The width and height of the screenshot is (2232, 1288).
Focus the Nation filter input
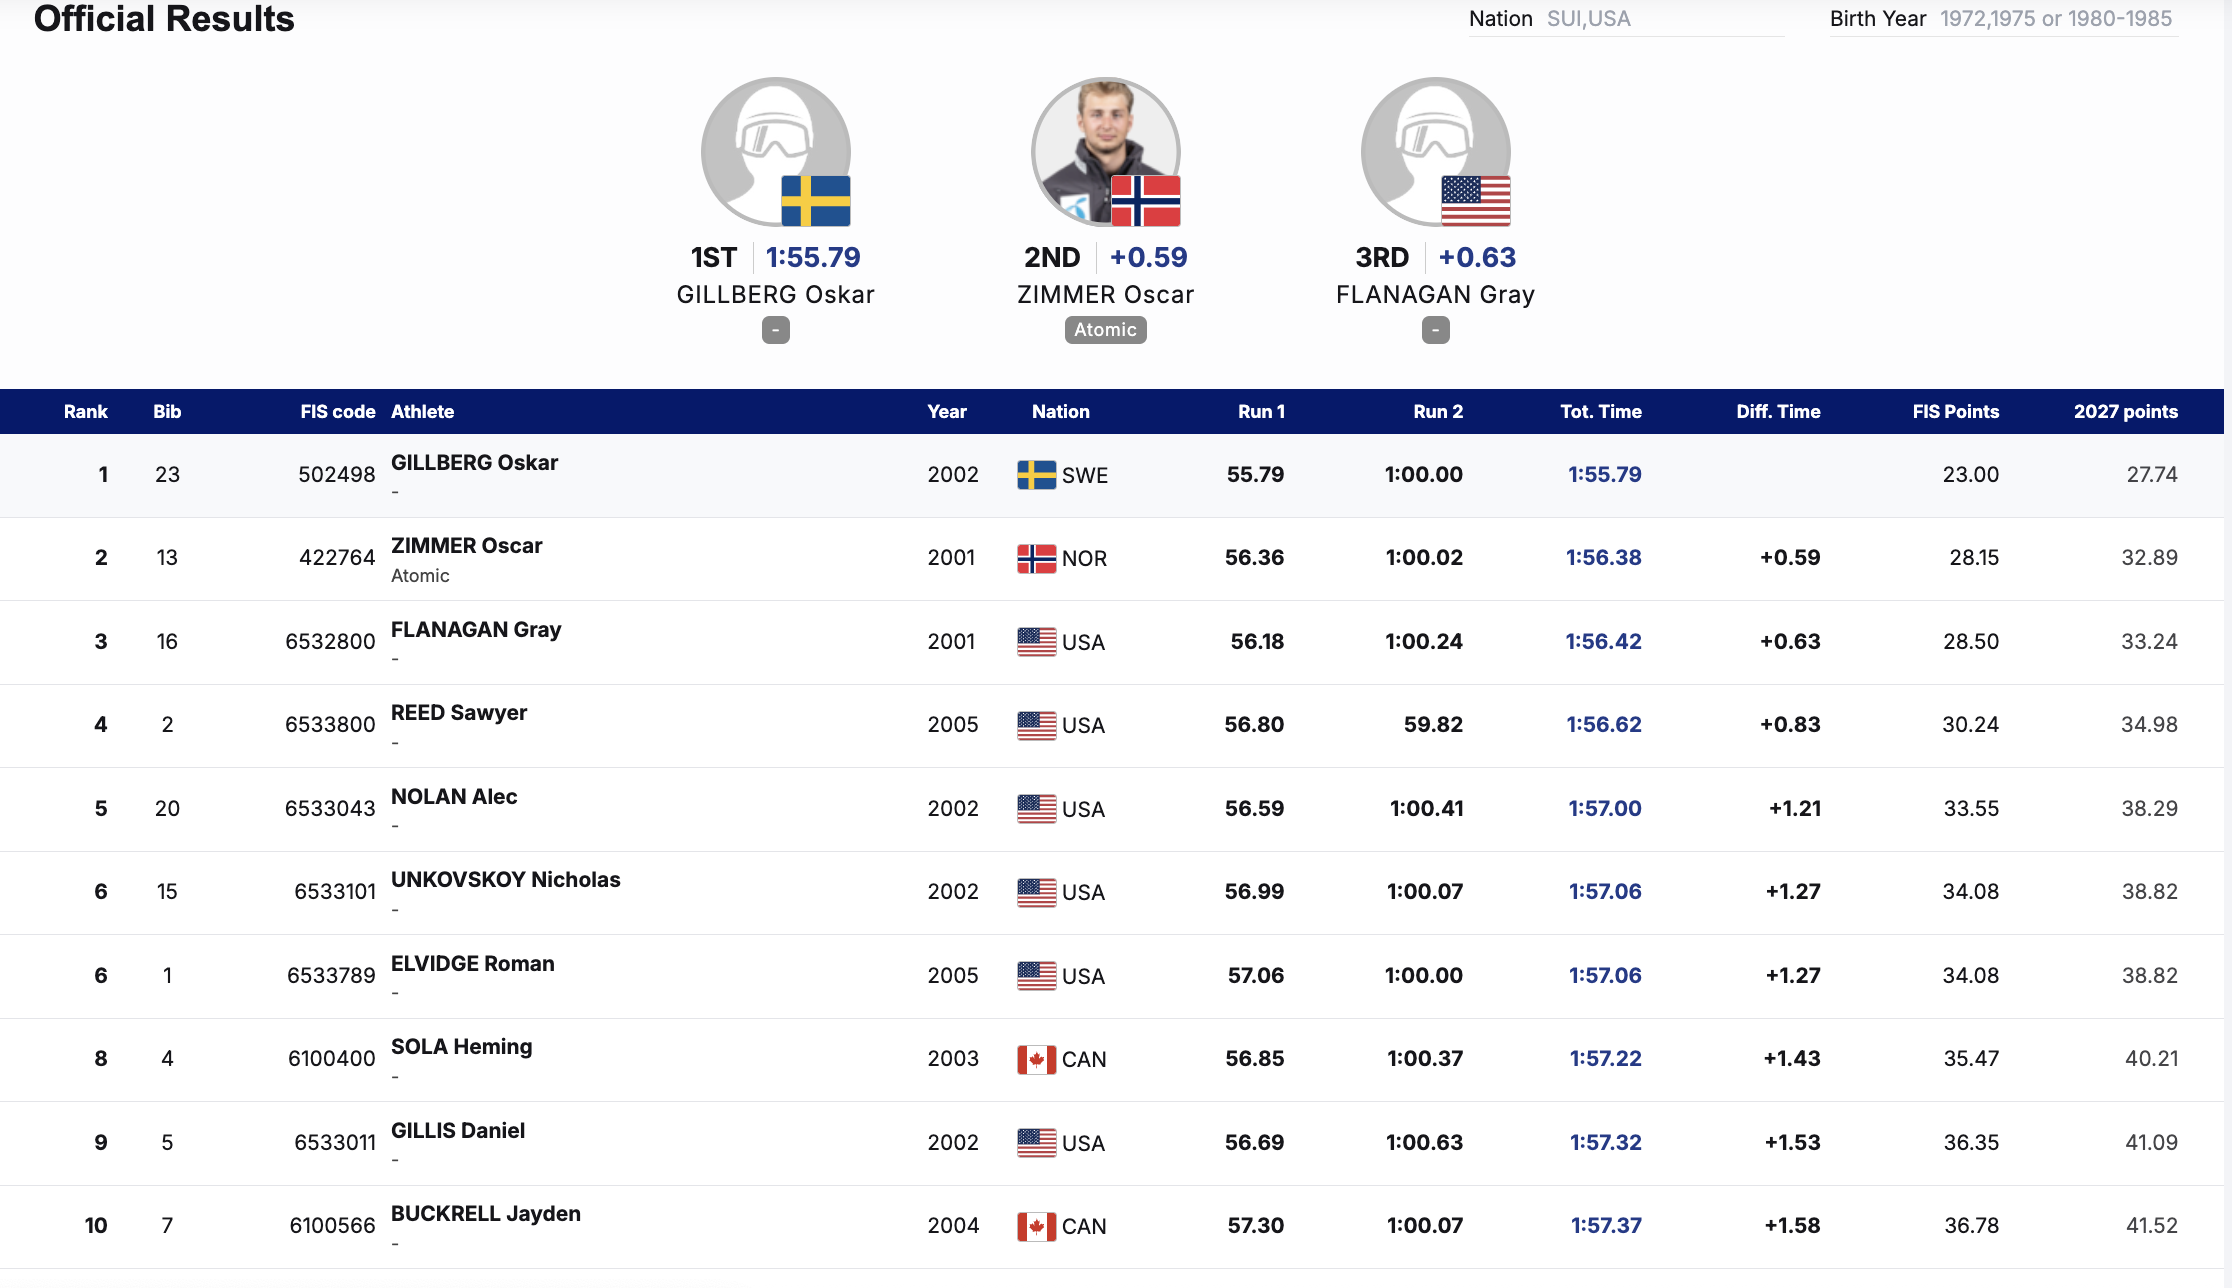[1662, 19]
